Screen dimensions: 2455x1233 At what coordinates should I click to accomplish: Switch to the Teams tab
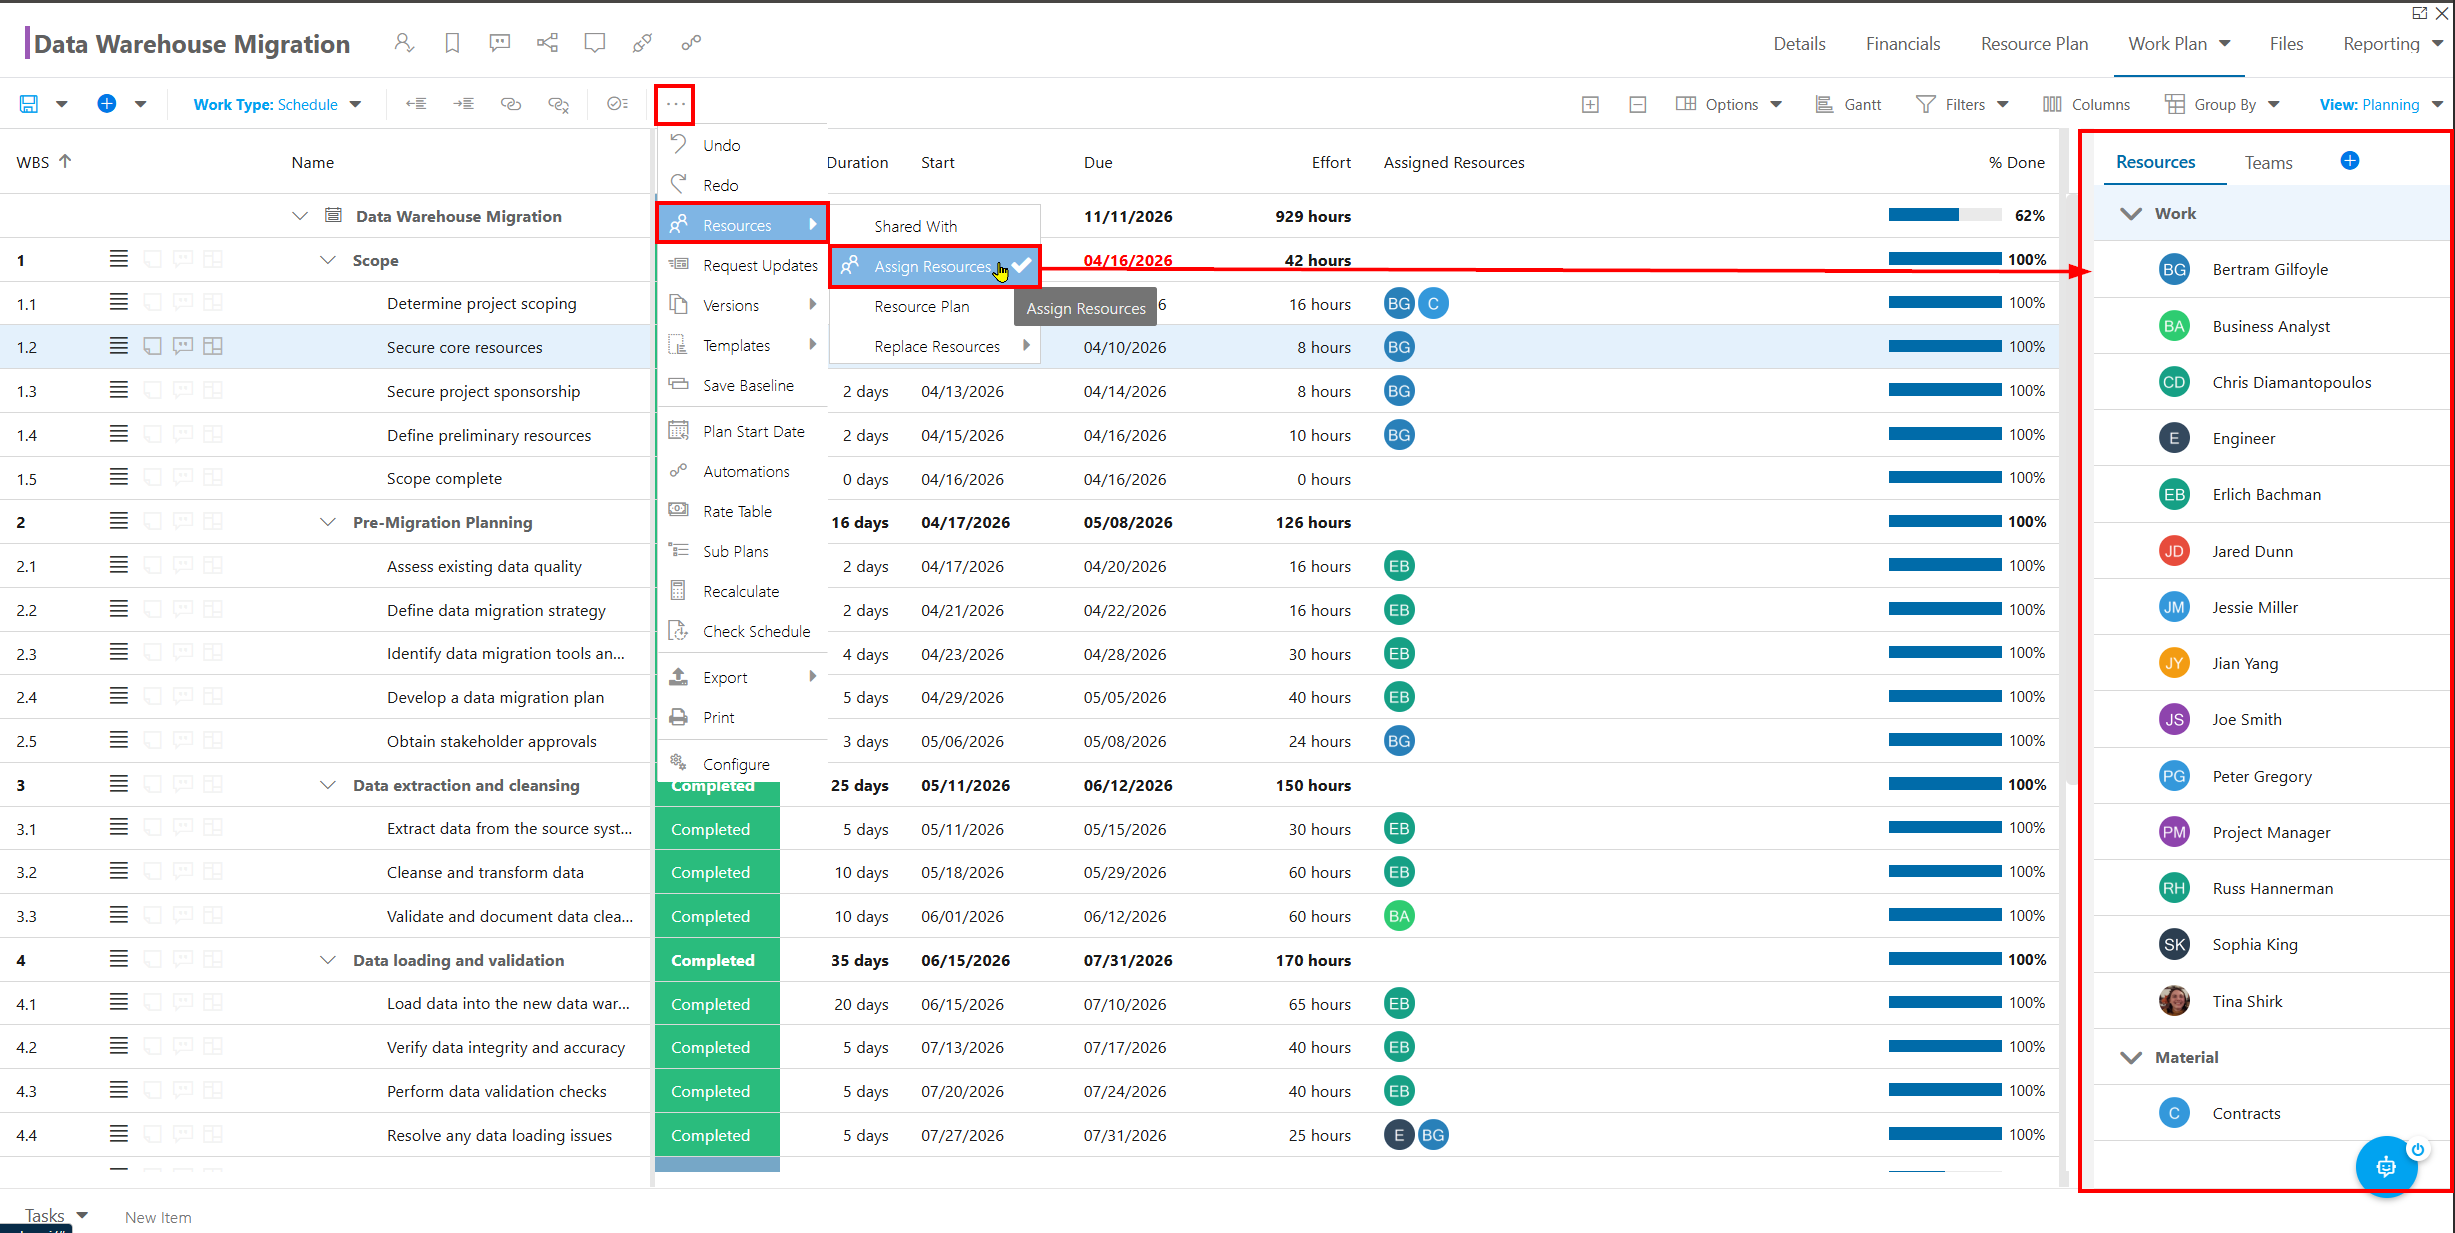coord(2268,162)
